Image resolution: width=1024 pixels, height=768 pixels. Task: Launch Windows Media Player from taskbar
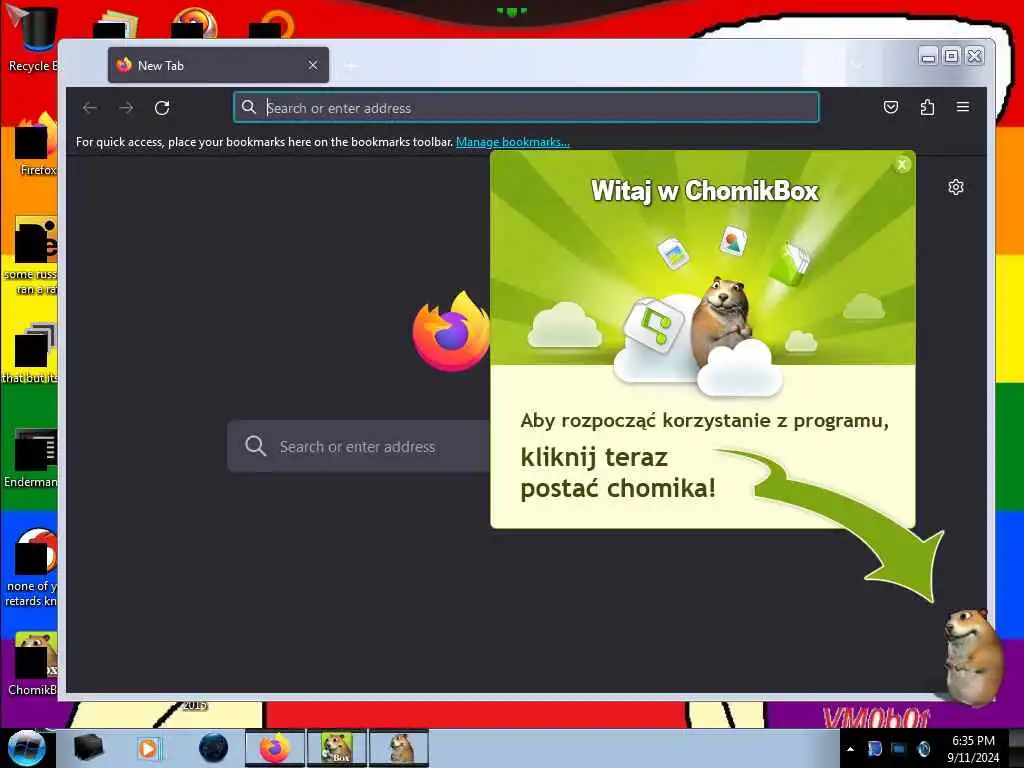tap(148, 748)
